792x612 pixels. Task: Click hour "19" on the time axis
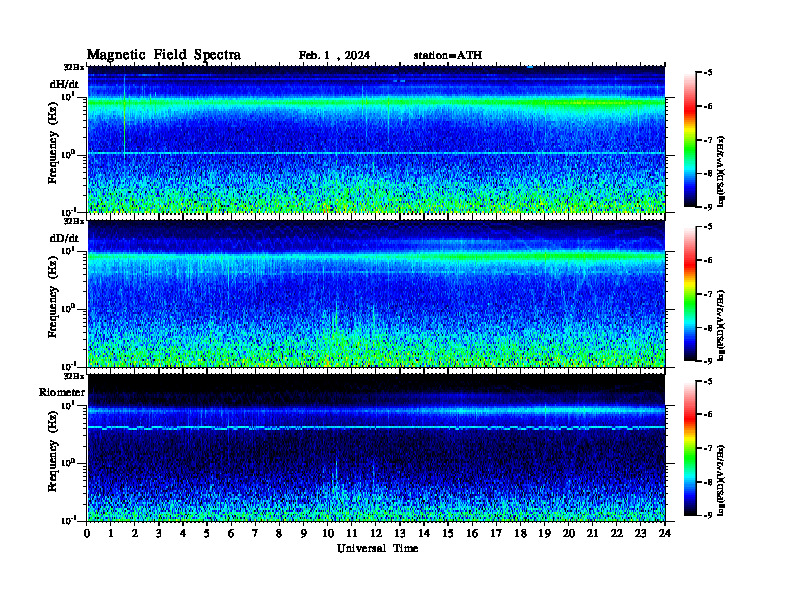click(x=544, y=533)
